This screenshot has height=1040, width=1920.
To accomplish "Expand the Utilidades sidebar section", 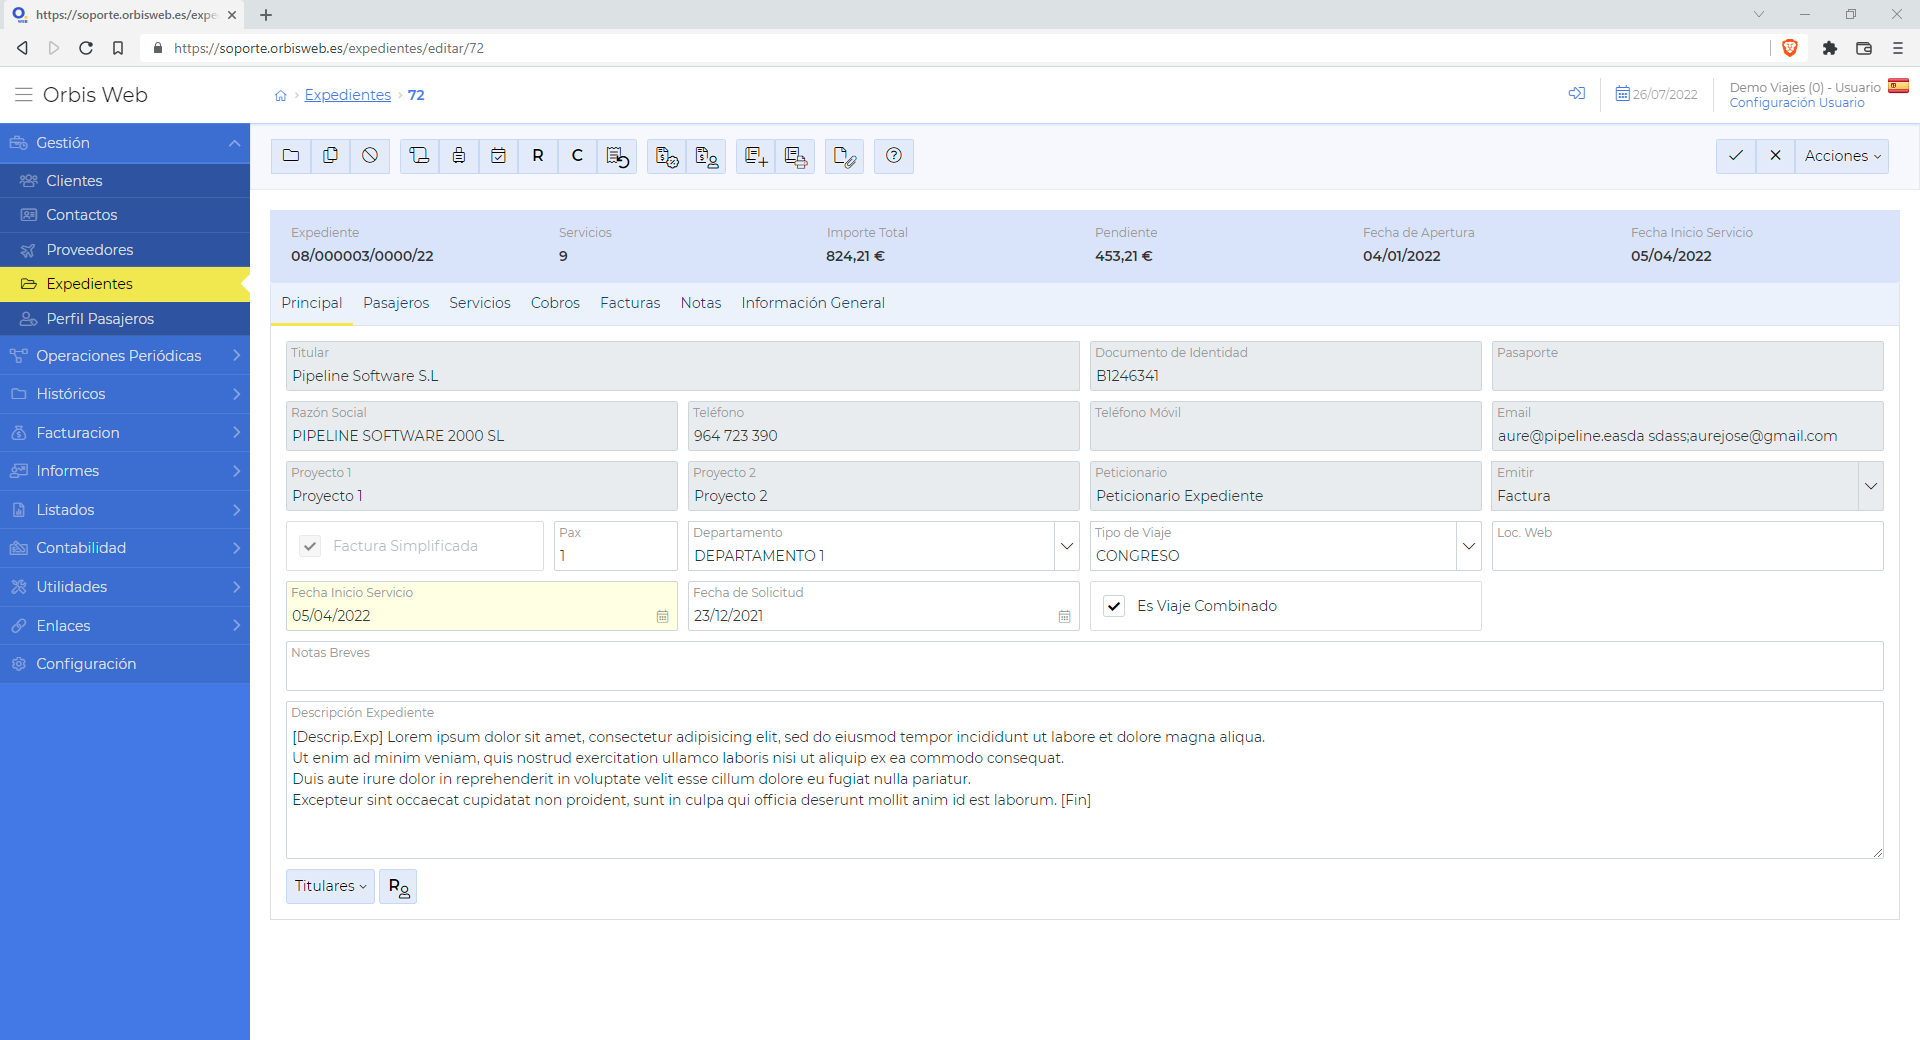I will pos(125,587).
